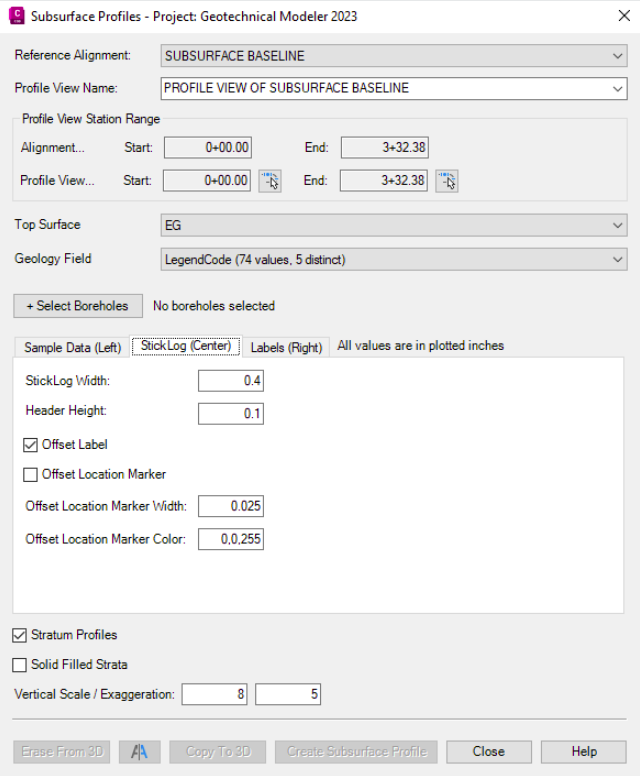Screen dimensions: 640x776
Task: Pick Profile View end station from drawing
Action: tap(446, 181)
